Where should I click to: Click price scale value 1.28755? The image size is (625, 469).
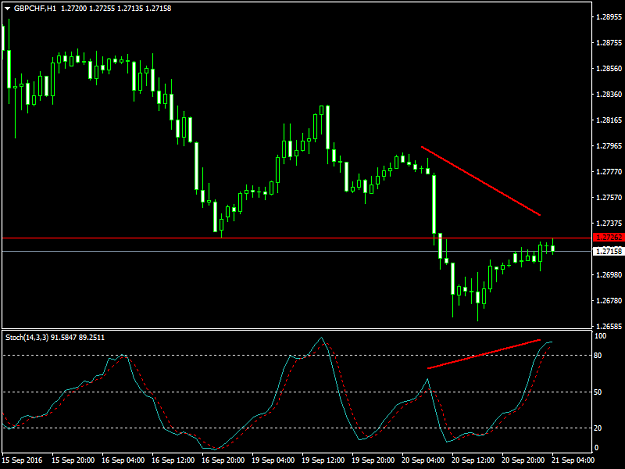[609, 43]
